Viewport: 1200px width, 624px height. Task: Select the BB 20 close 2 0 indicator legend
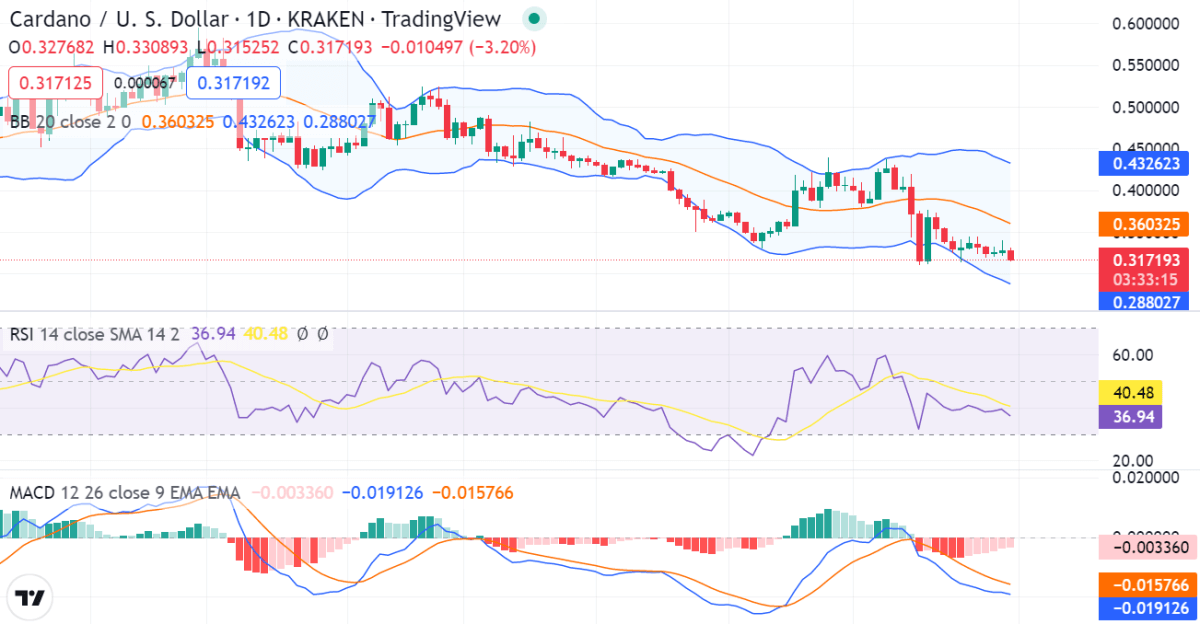[x=71, y=121]
